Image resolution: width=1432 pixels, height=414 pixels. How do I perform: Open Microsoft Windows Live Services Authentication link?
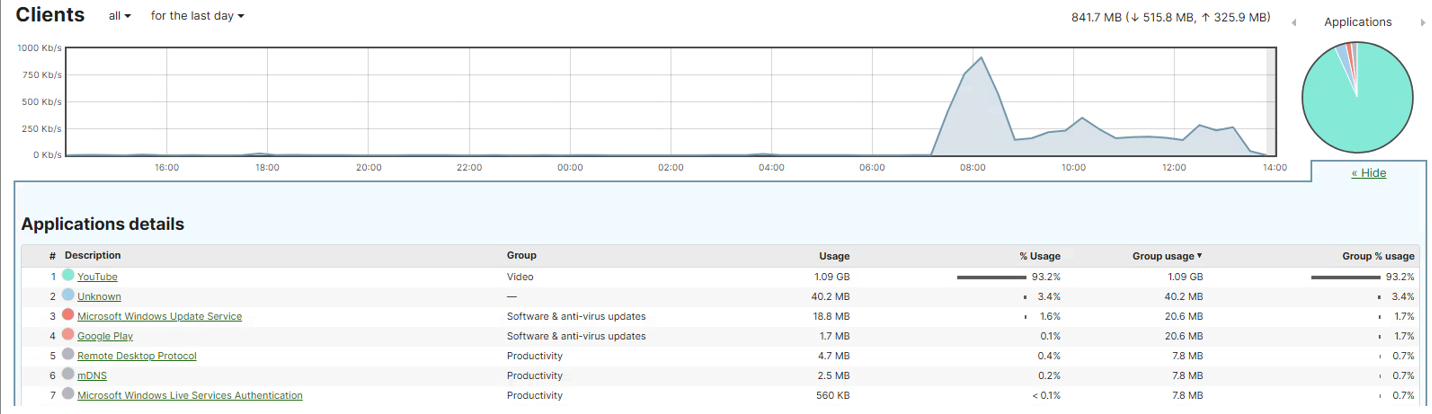(190, 395)
